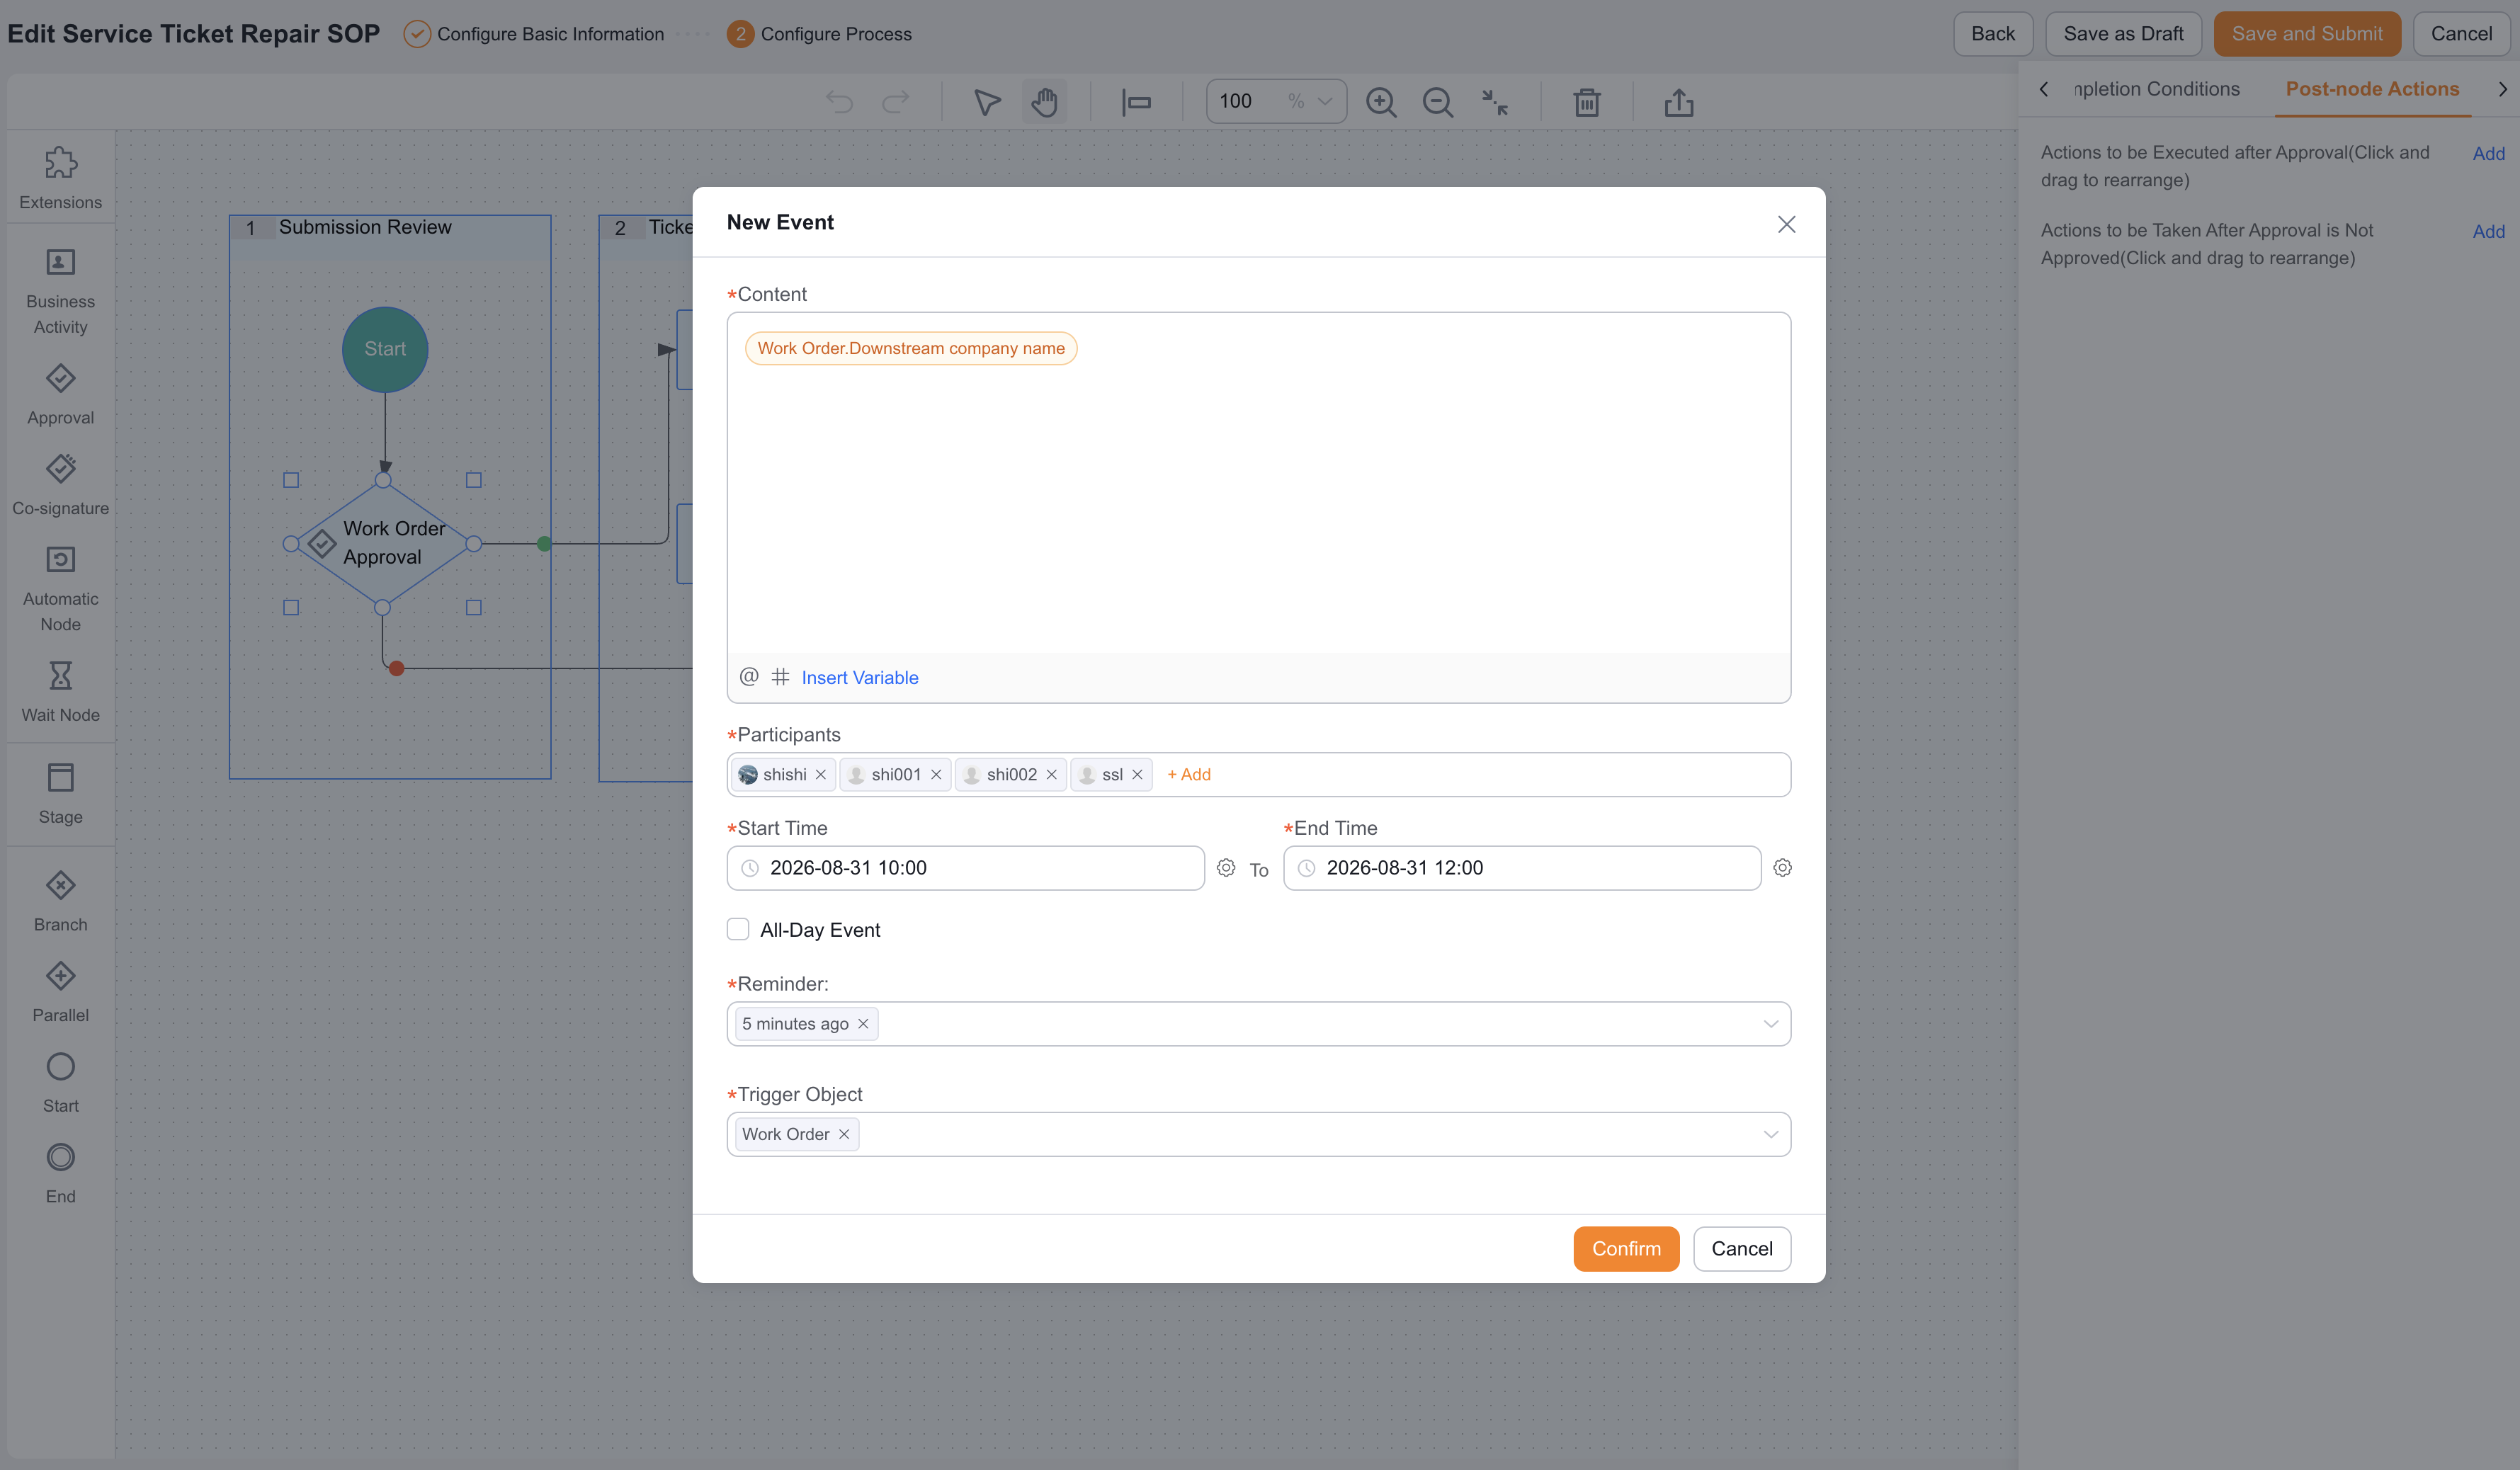Open End Time settings gear
2520x1470 pixels.
(x=1782, y=868)
